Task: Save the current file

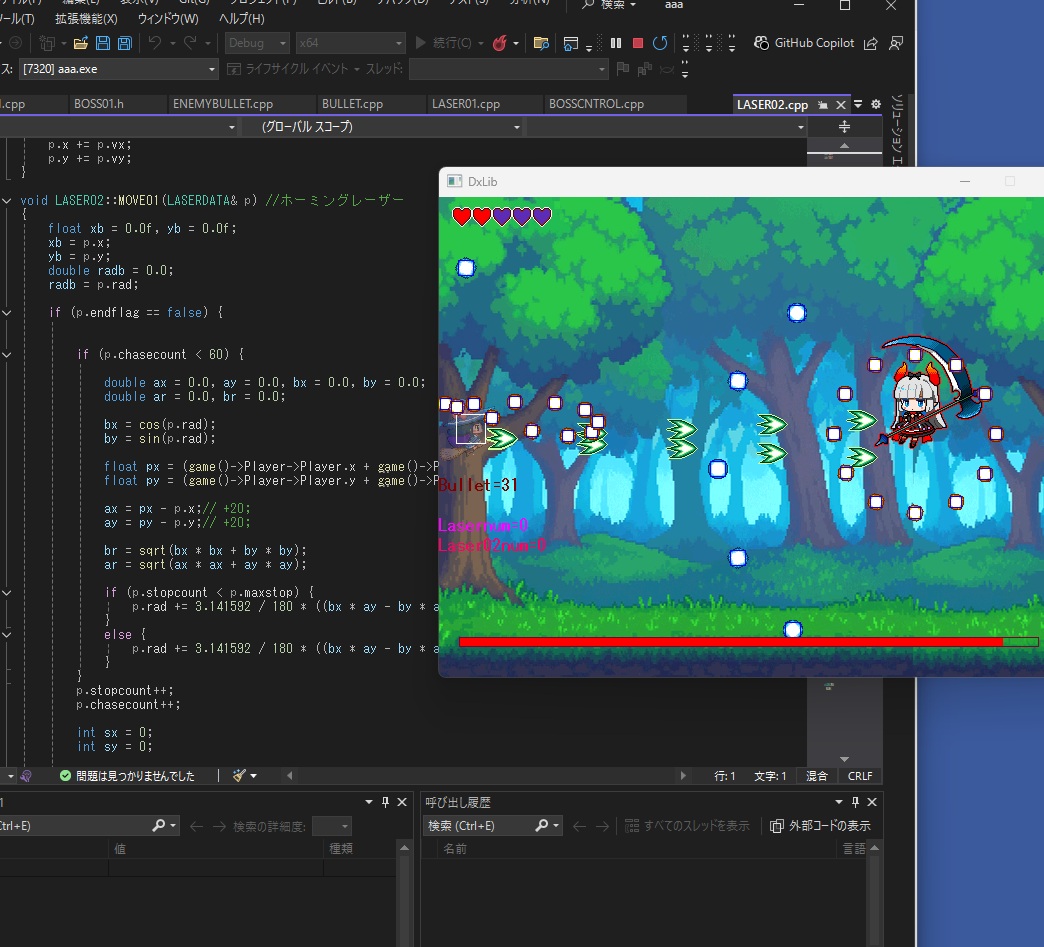Action: (103, 43)
